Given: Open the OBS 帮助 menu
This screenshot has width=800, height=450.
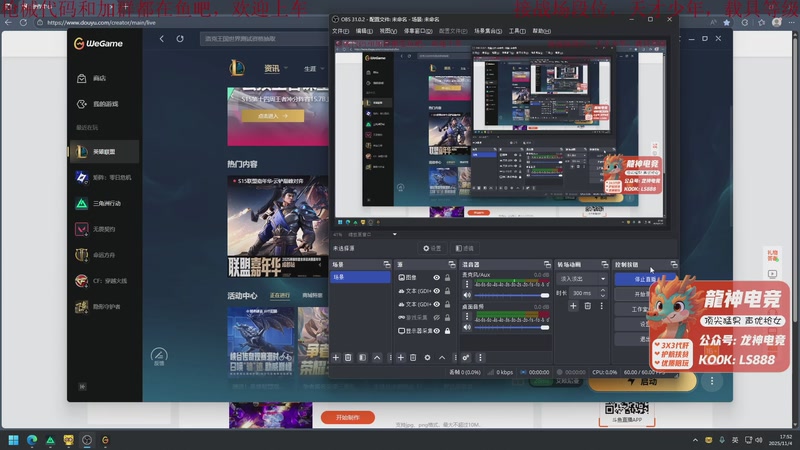Looking at the screenshot, I should pos(541,31).
